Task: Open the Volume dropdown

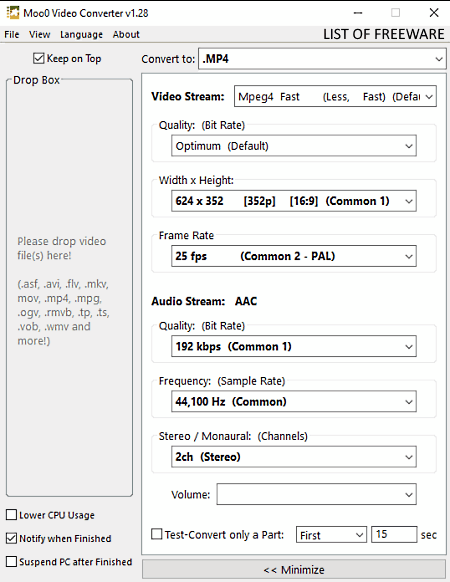Action: point(317,494)
